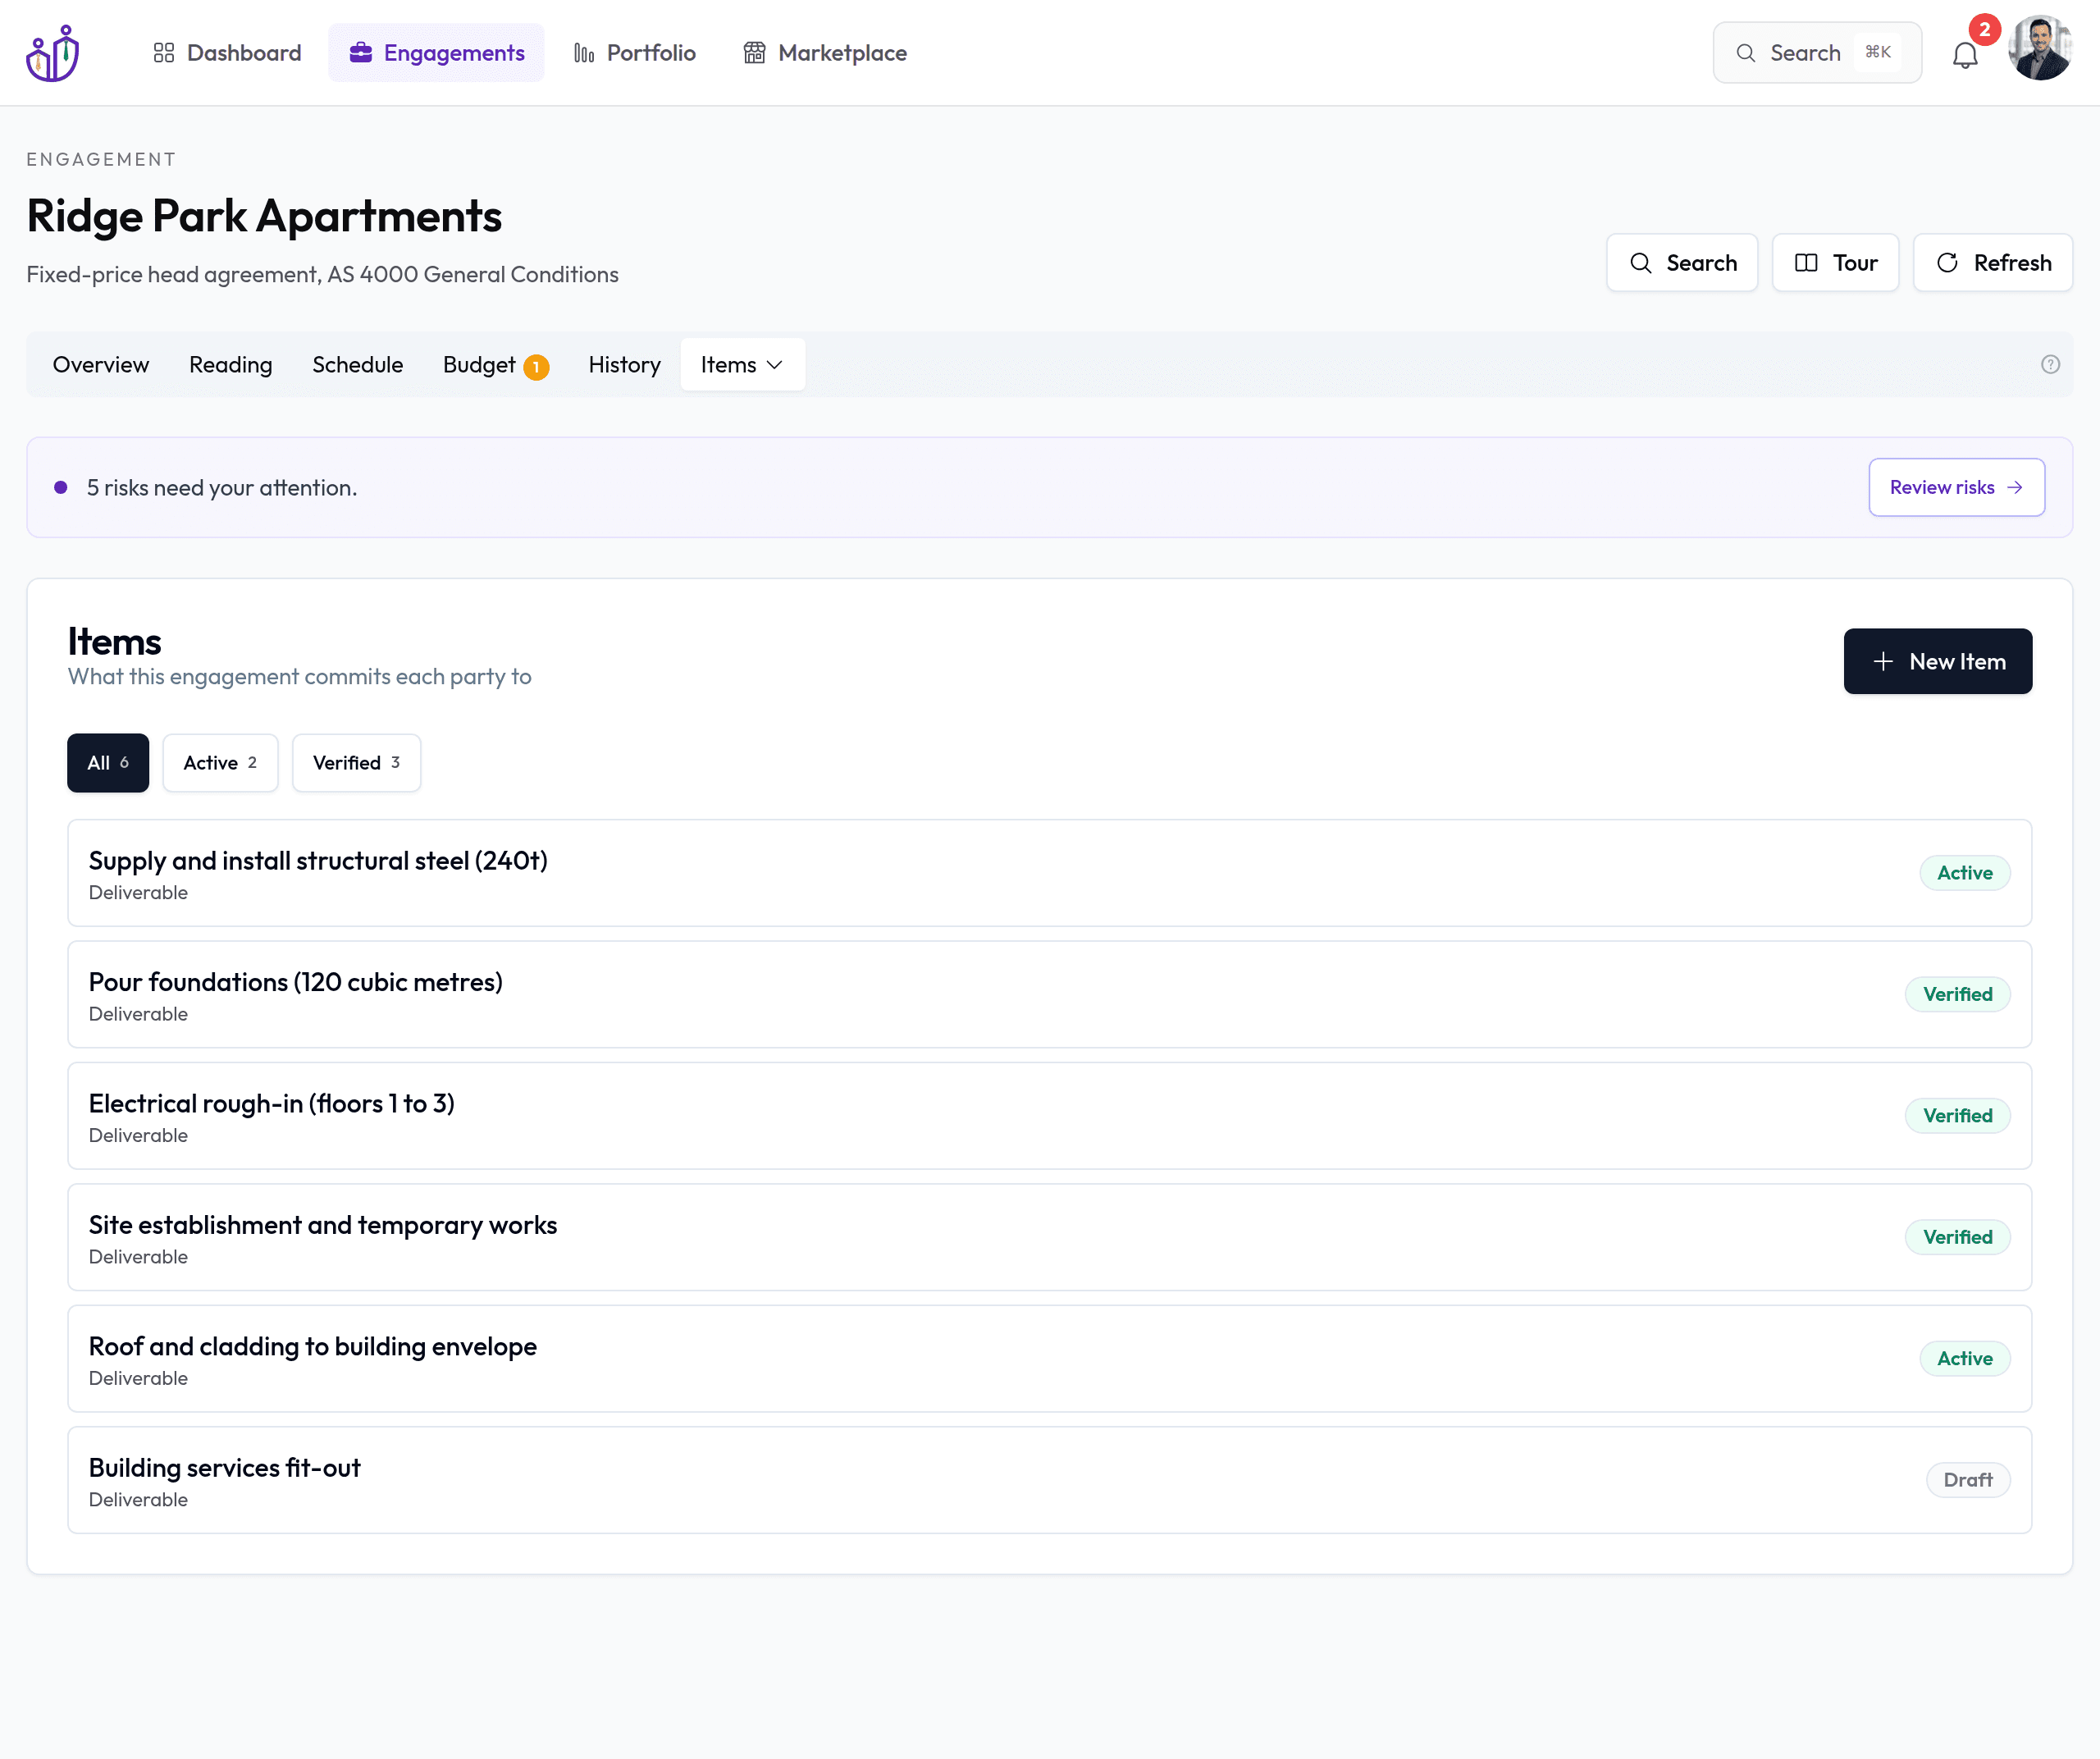Click Active badge on structural steel row

coord(1964,874)
